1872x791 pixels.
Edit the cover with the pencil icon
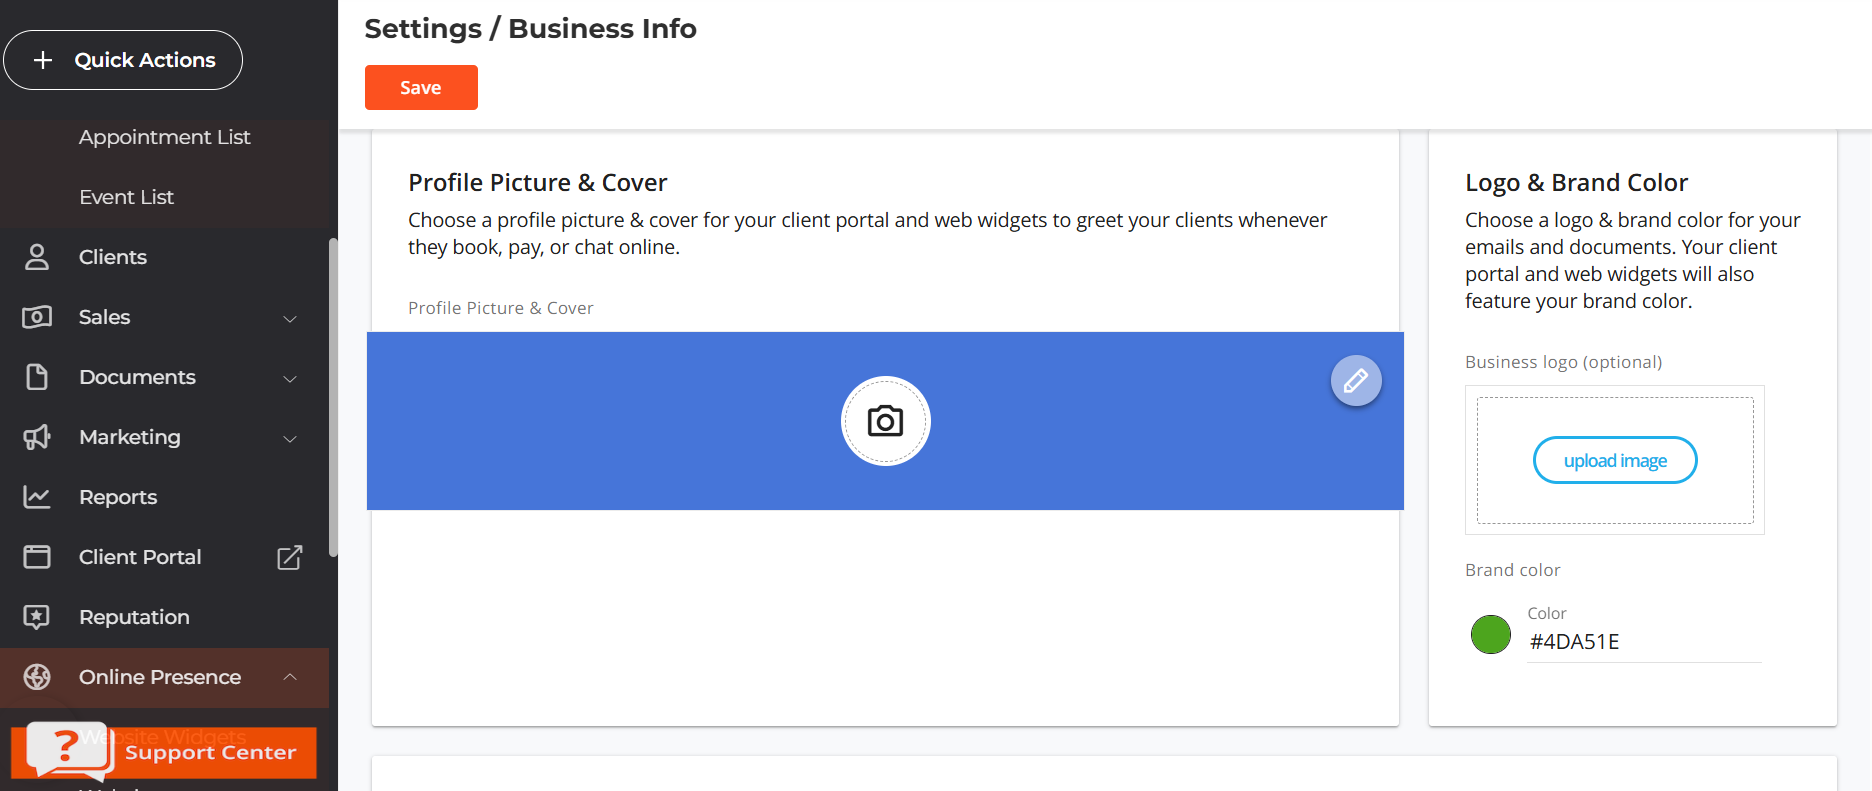[x=1356, y=381]
